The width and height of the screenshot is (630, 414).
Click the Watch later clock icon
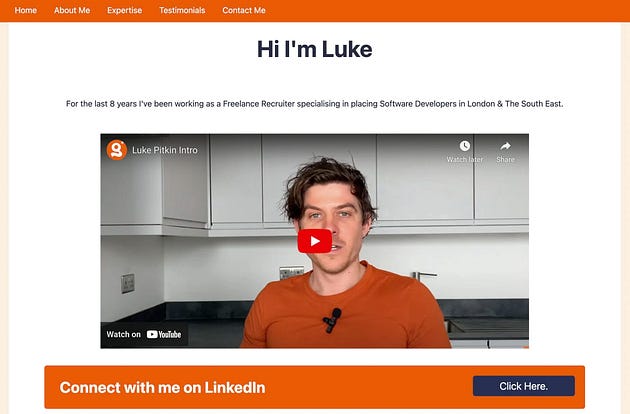tap(465, 146)
